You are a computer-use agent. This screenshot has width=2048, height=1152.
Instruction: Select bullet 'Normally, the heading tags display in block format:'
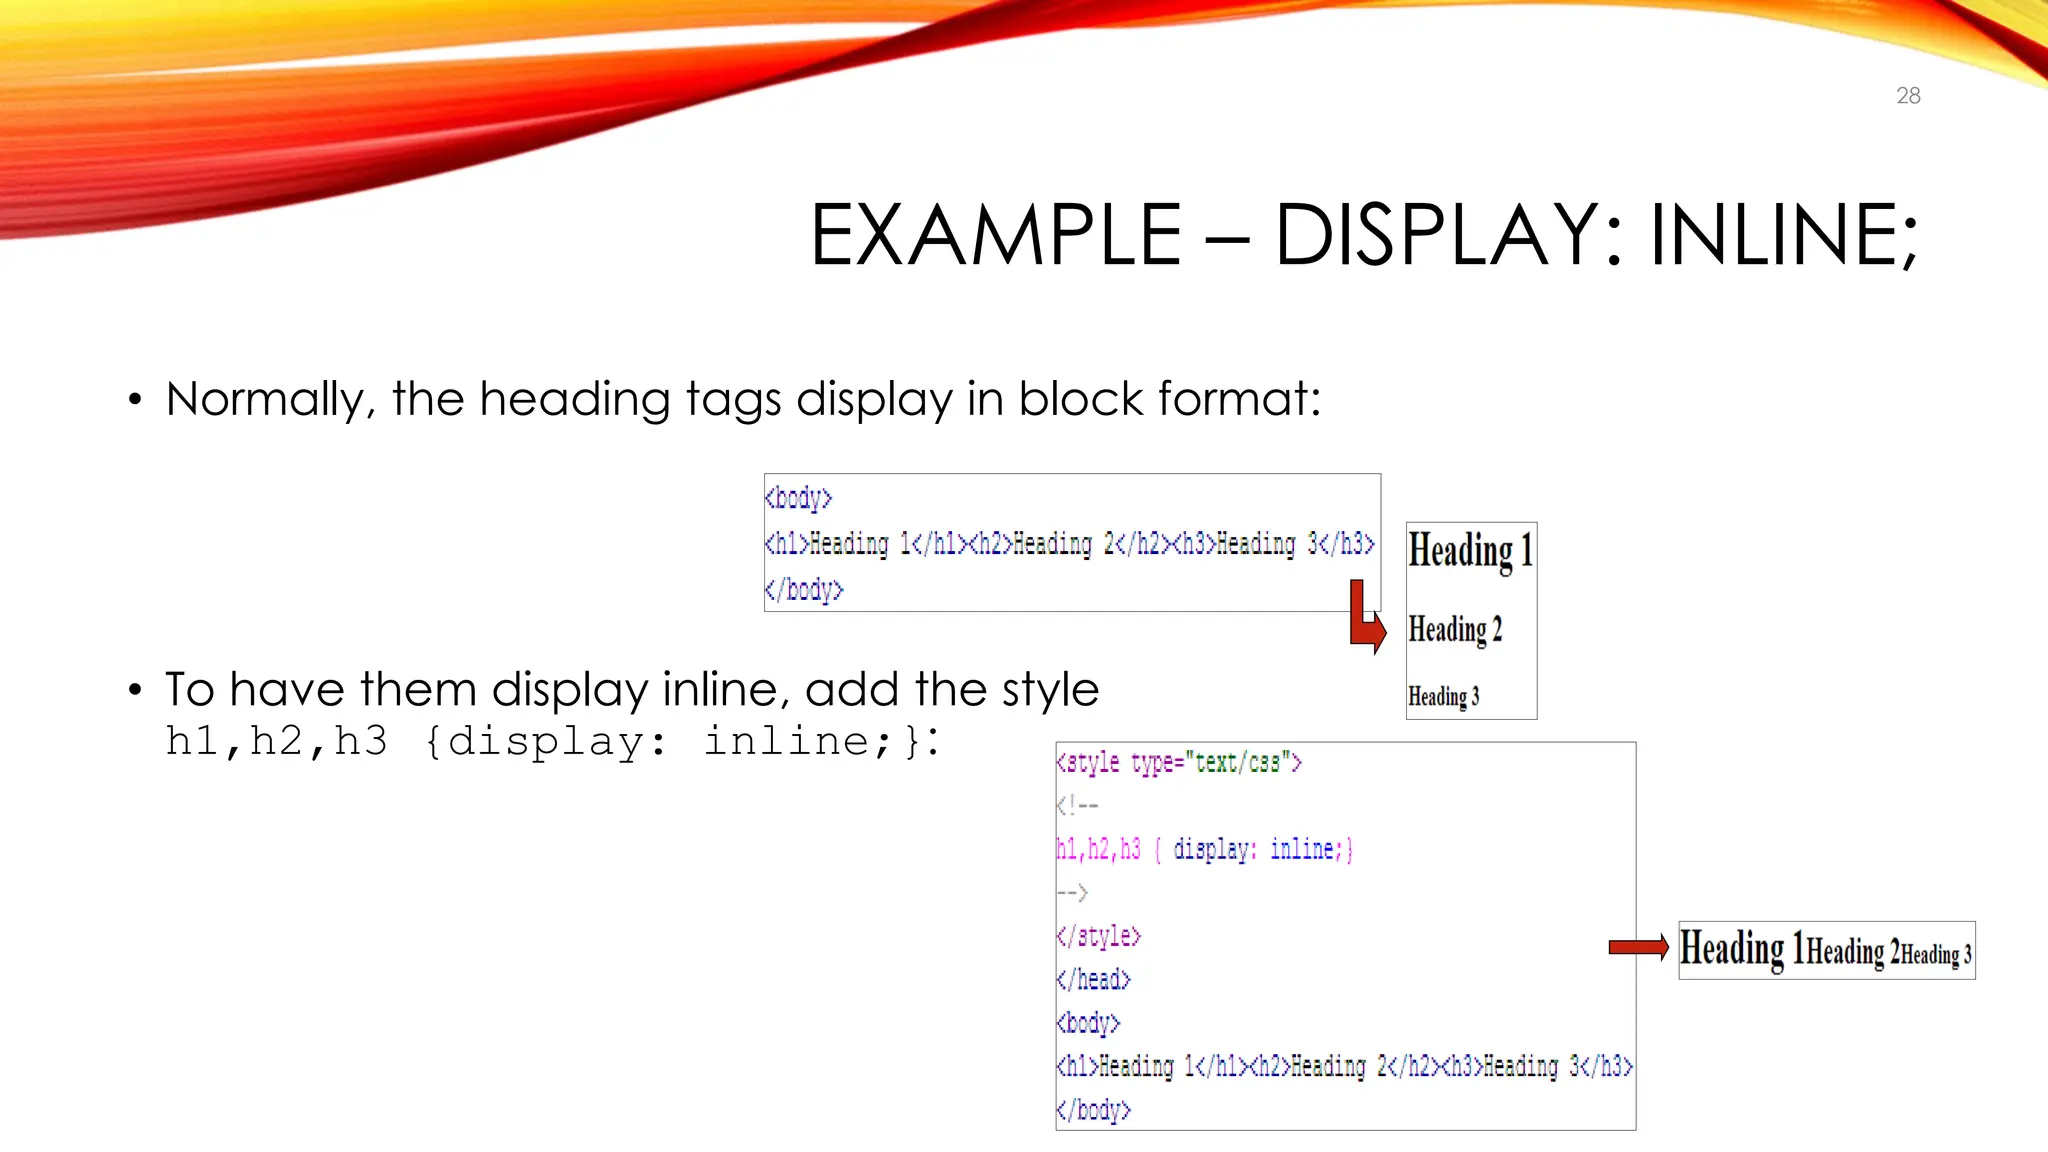pyautogui.click(x=743, y=399)
